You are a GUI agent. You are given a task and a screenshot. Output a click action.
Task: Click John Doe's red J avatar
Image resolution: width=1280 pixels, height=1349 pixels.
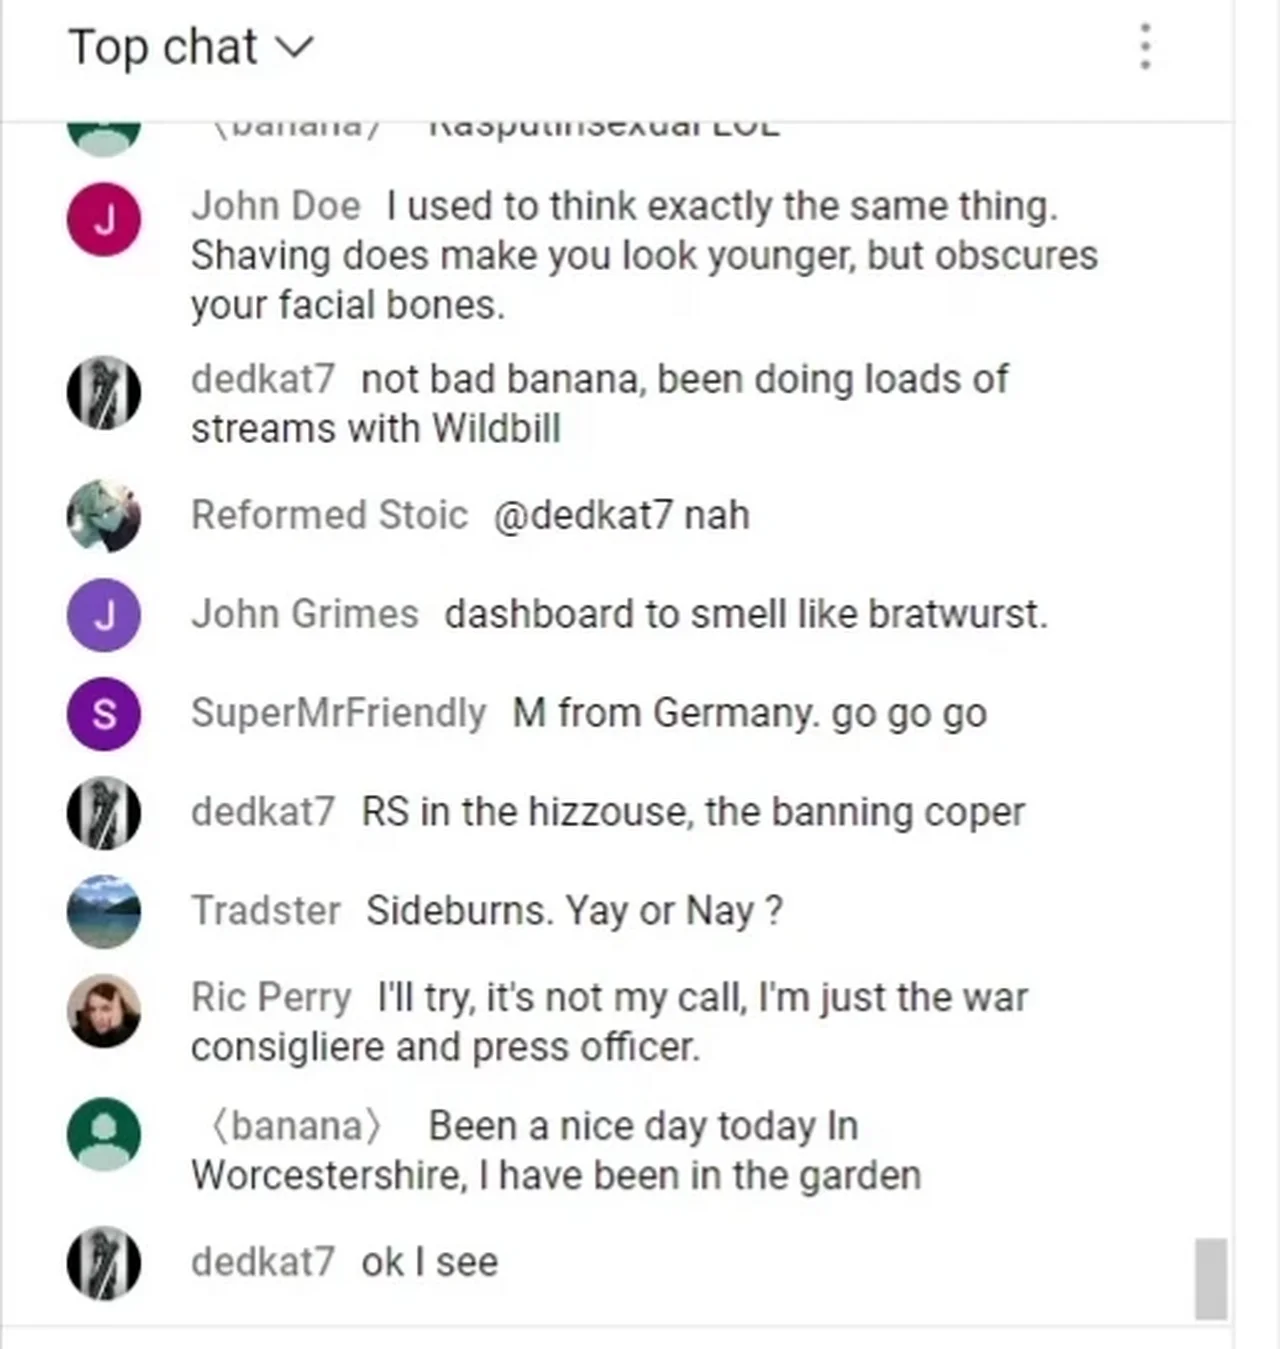click(x=104, y=219)
